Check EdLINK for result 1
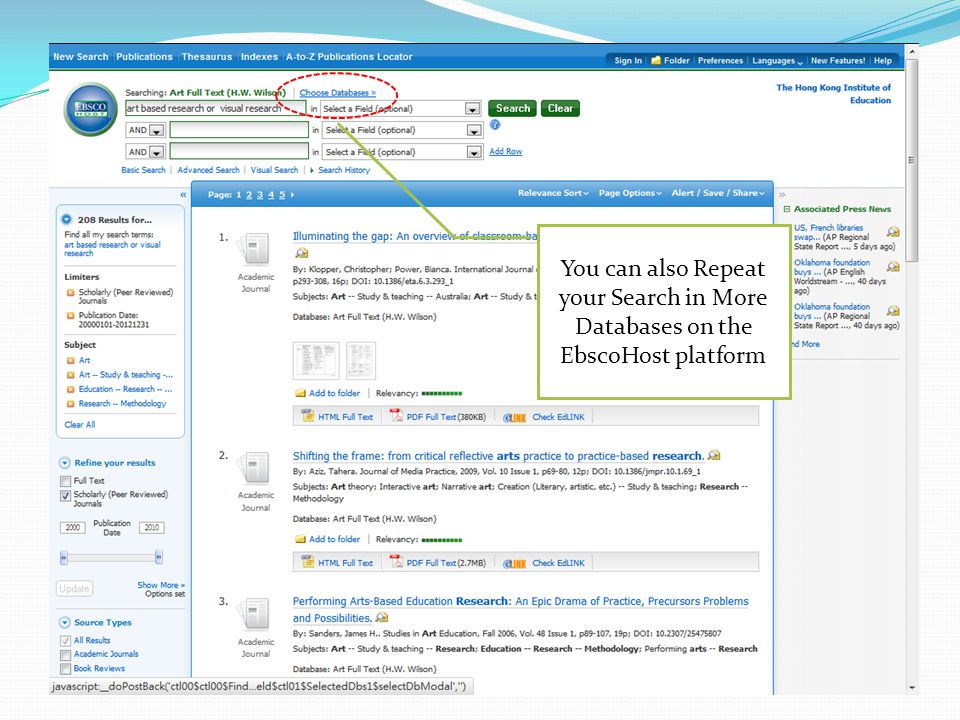Viewport: 960px width, 720px height. click(x=544, y=417)
